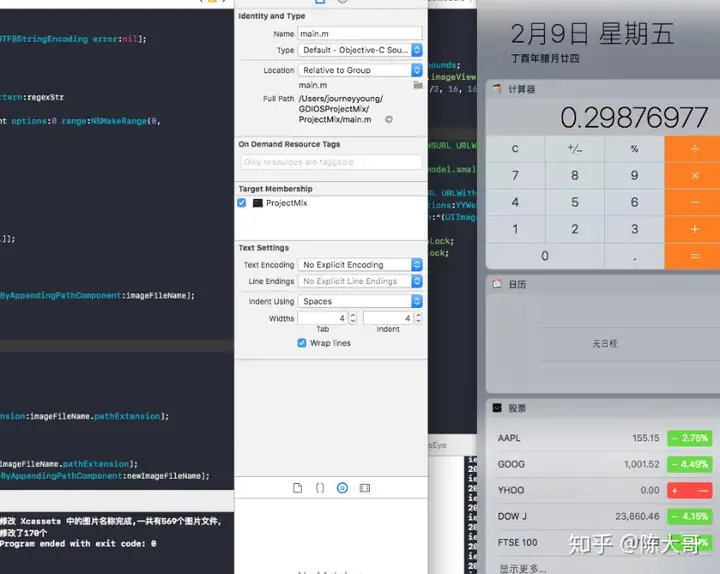Screen dimensions: 720x574
Task: Open the File Template library icon
Action: coord(298,488)
